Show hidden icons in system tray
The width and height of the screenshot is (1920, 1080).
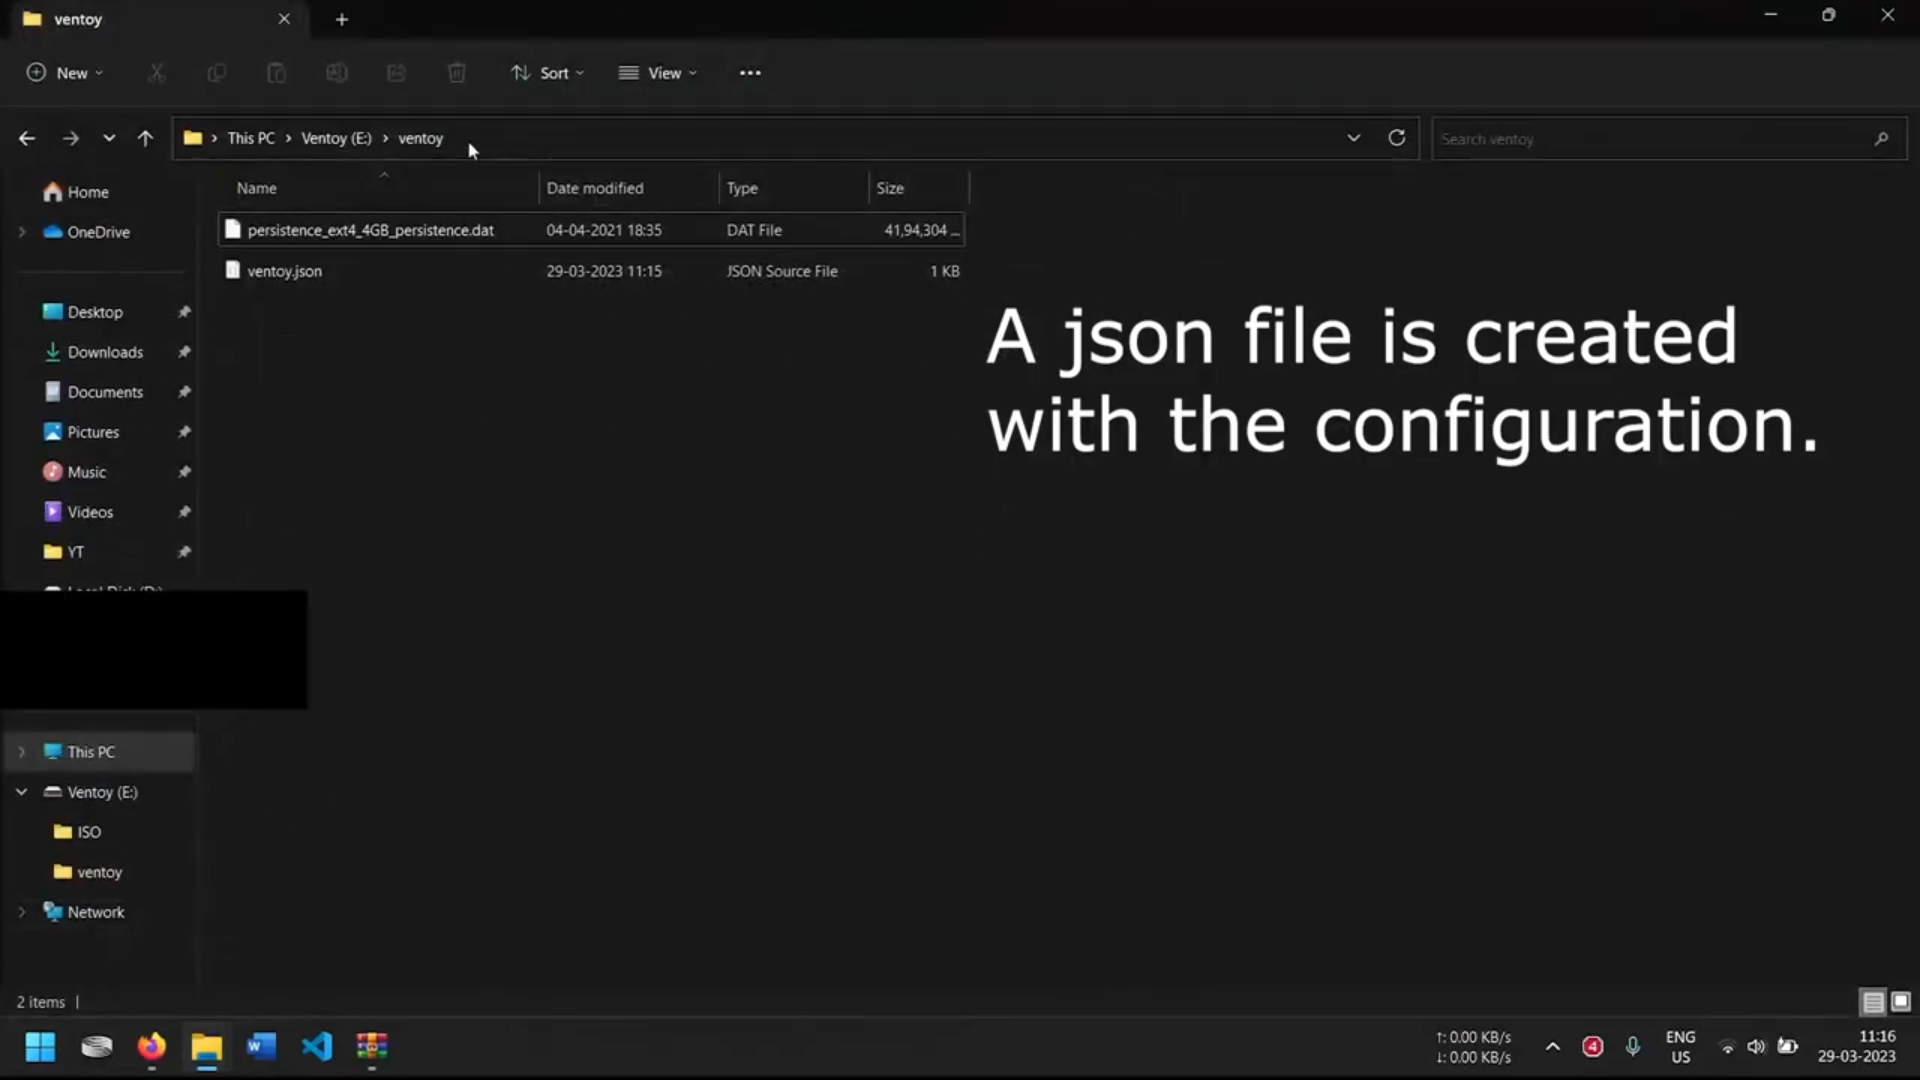[1552, 1046]
